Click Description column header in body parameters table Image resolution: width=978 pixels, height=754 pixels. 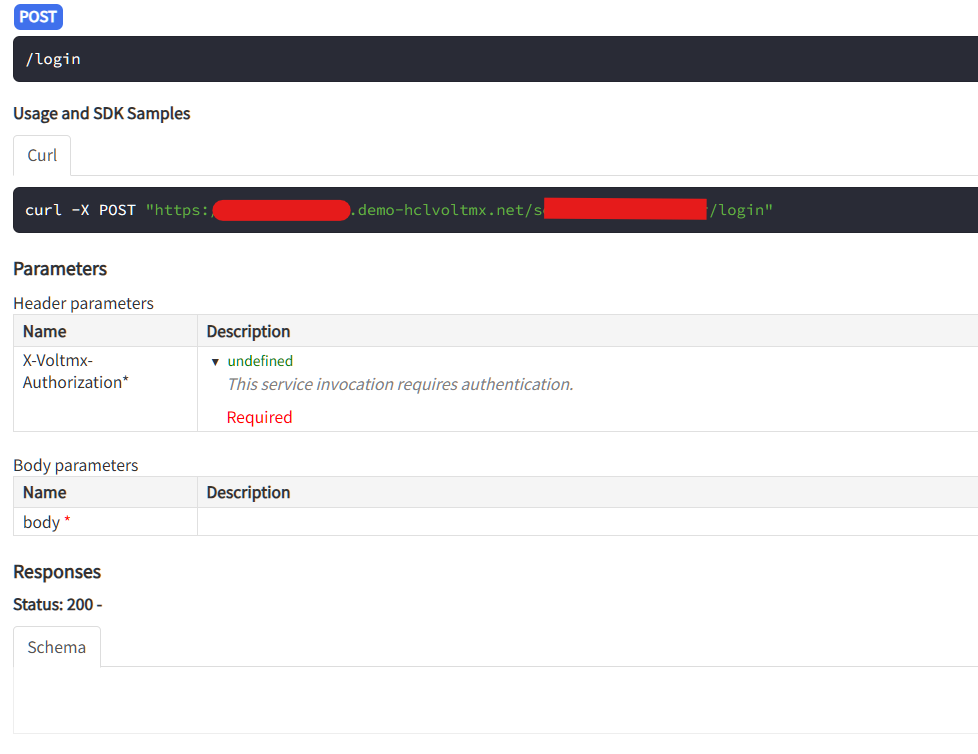point(248,492)
